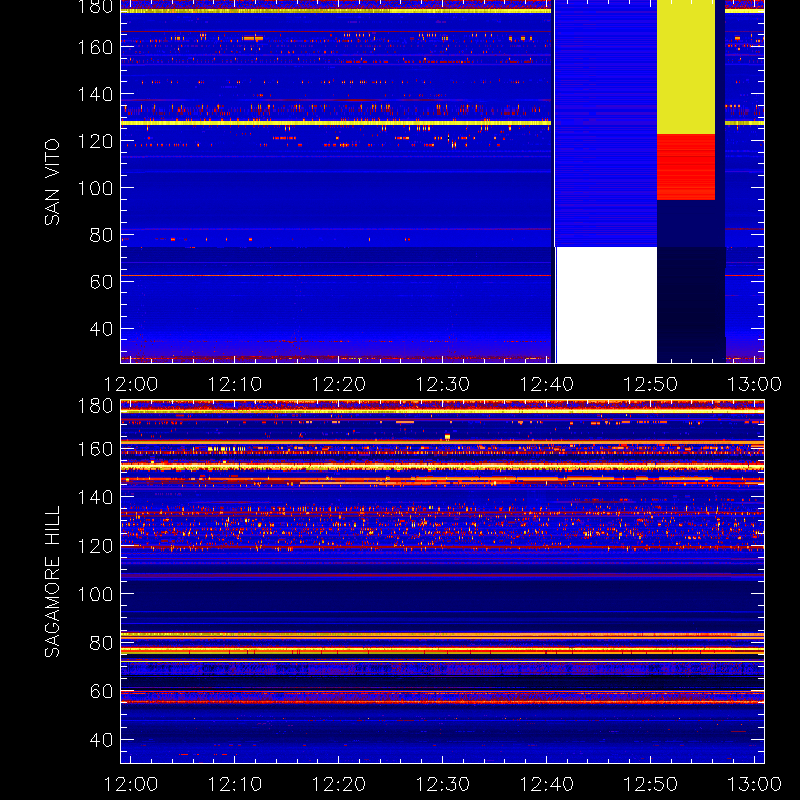Click the 12:00 time label below Sagamore Hill plot
Image resolution: width=800 pixels, height=800 pixels.
(x=131, y=784)
